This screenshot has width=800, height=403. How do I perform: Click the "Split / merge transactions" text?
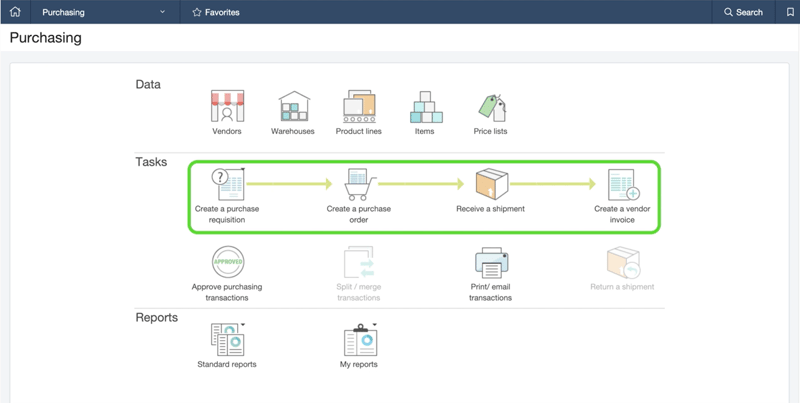pos(359,292)
